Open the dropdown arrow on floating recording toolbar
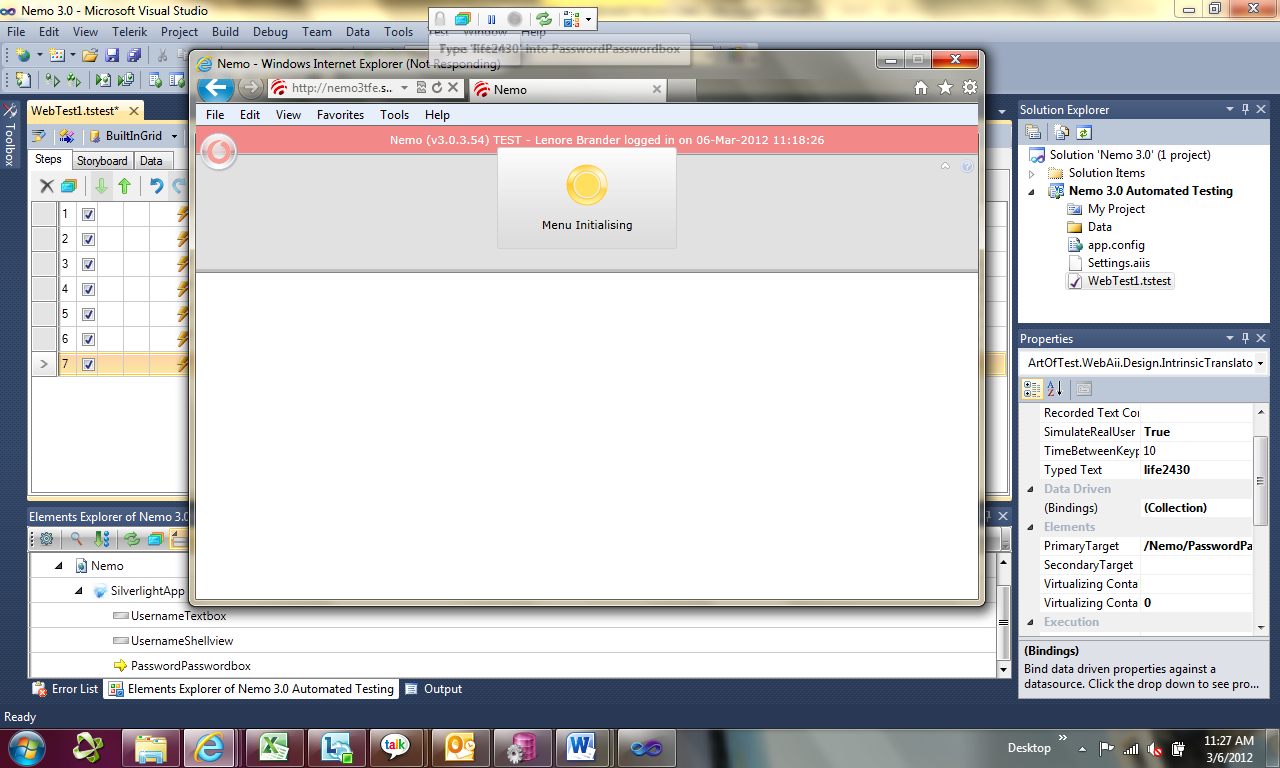Screen dimensions: 1280x768 pos(589,19)
